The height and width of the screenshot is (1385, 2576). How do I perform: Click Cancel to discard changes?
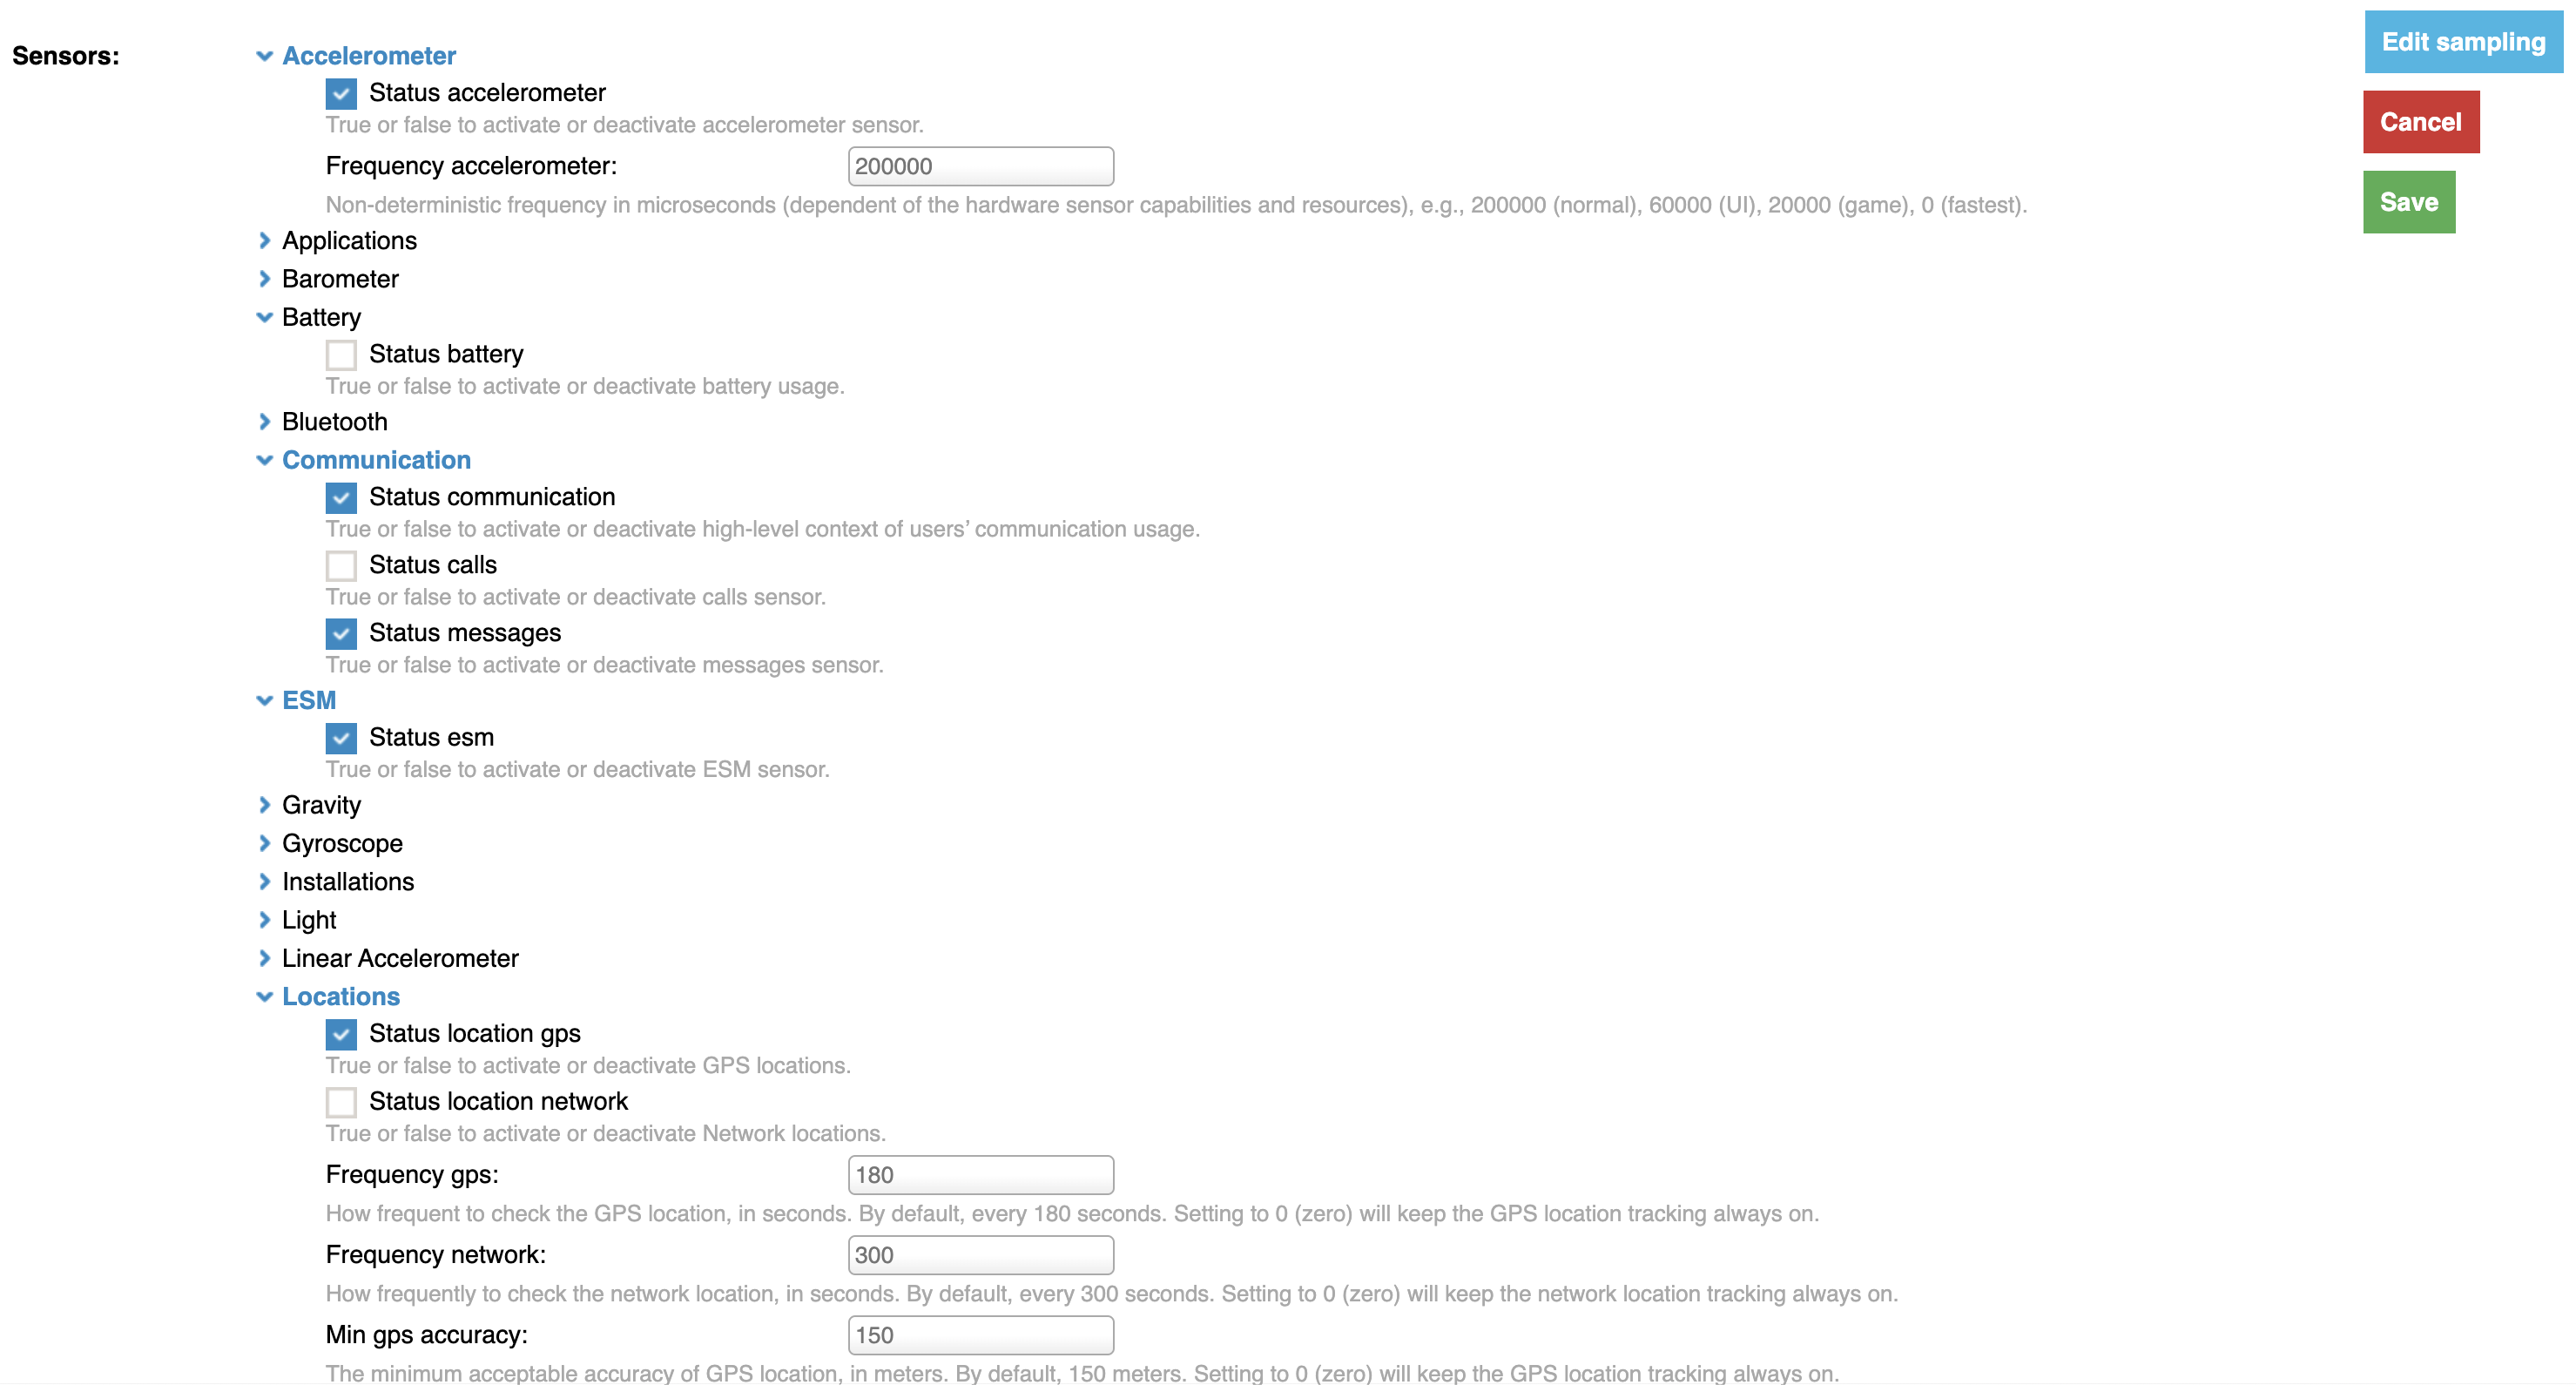coord(2423,119)
